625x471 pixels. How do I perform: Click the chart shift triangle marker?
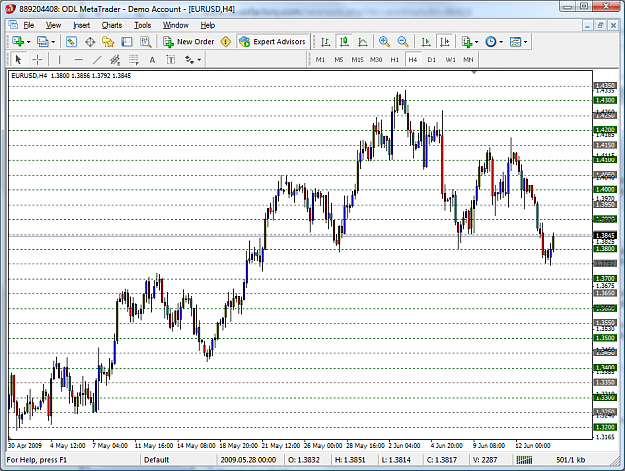tap(474, 73)
